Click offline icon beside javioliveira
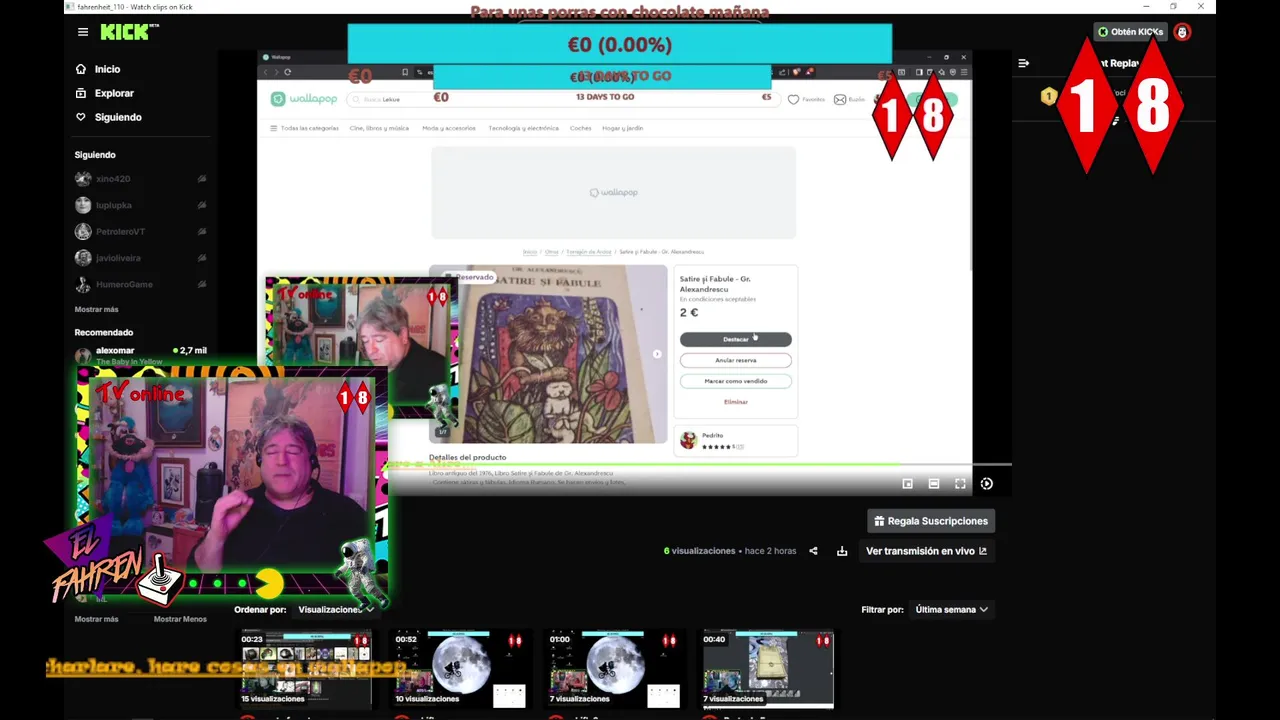Viewport: 1280px width, 720px height. point(202,258)
